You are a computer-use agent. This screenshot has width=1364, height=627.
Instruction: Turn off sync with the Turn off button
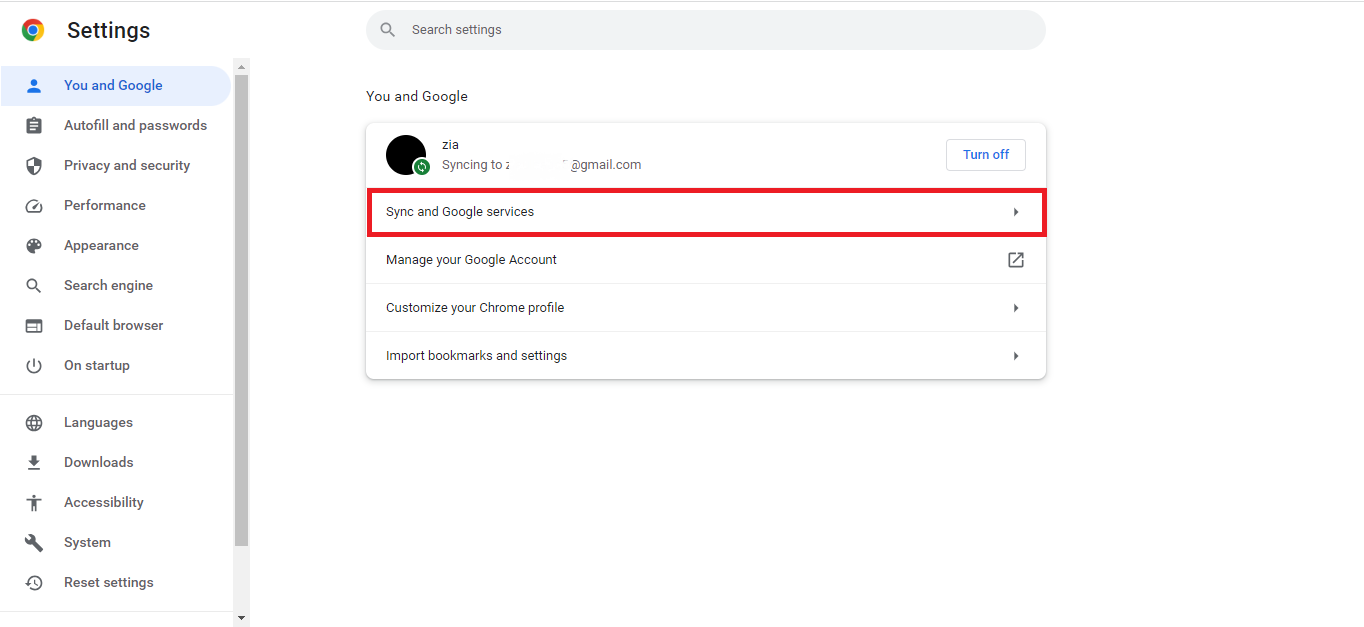(985, 154)
